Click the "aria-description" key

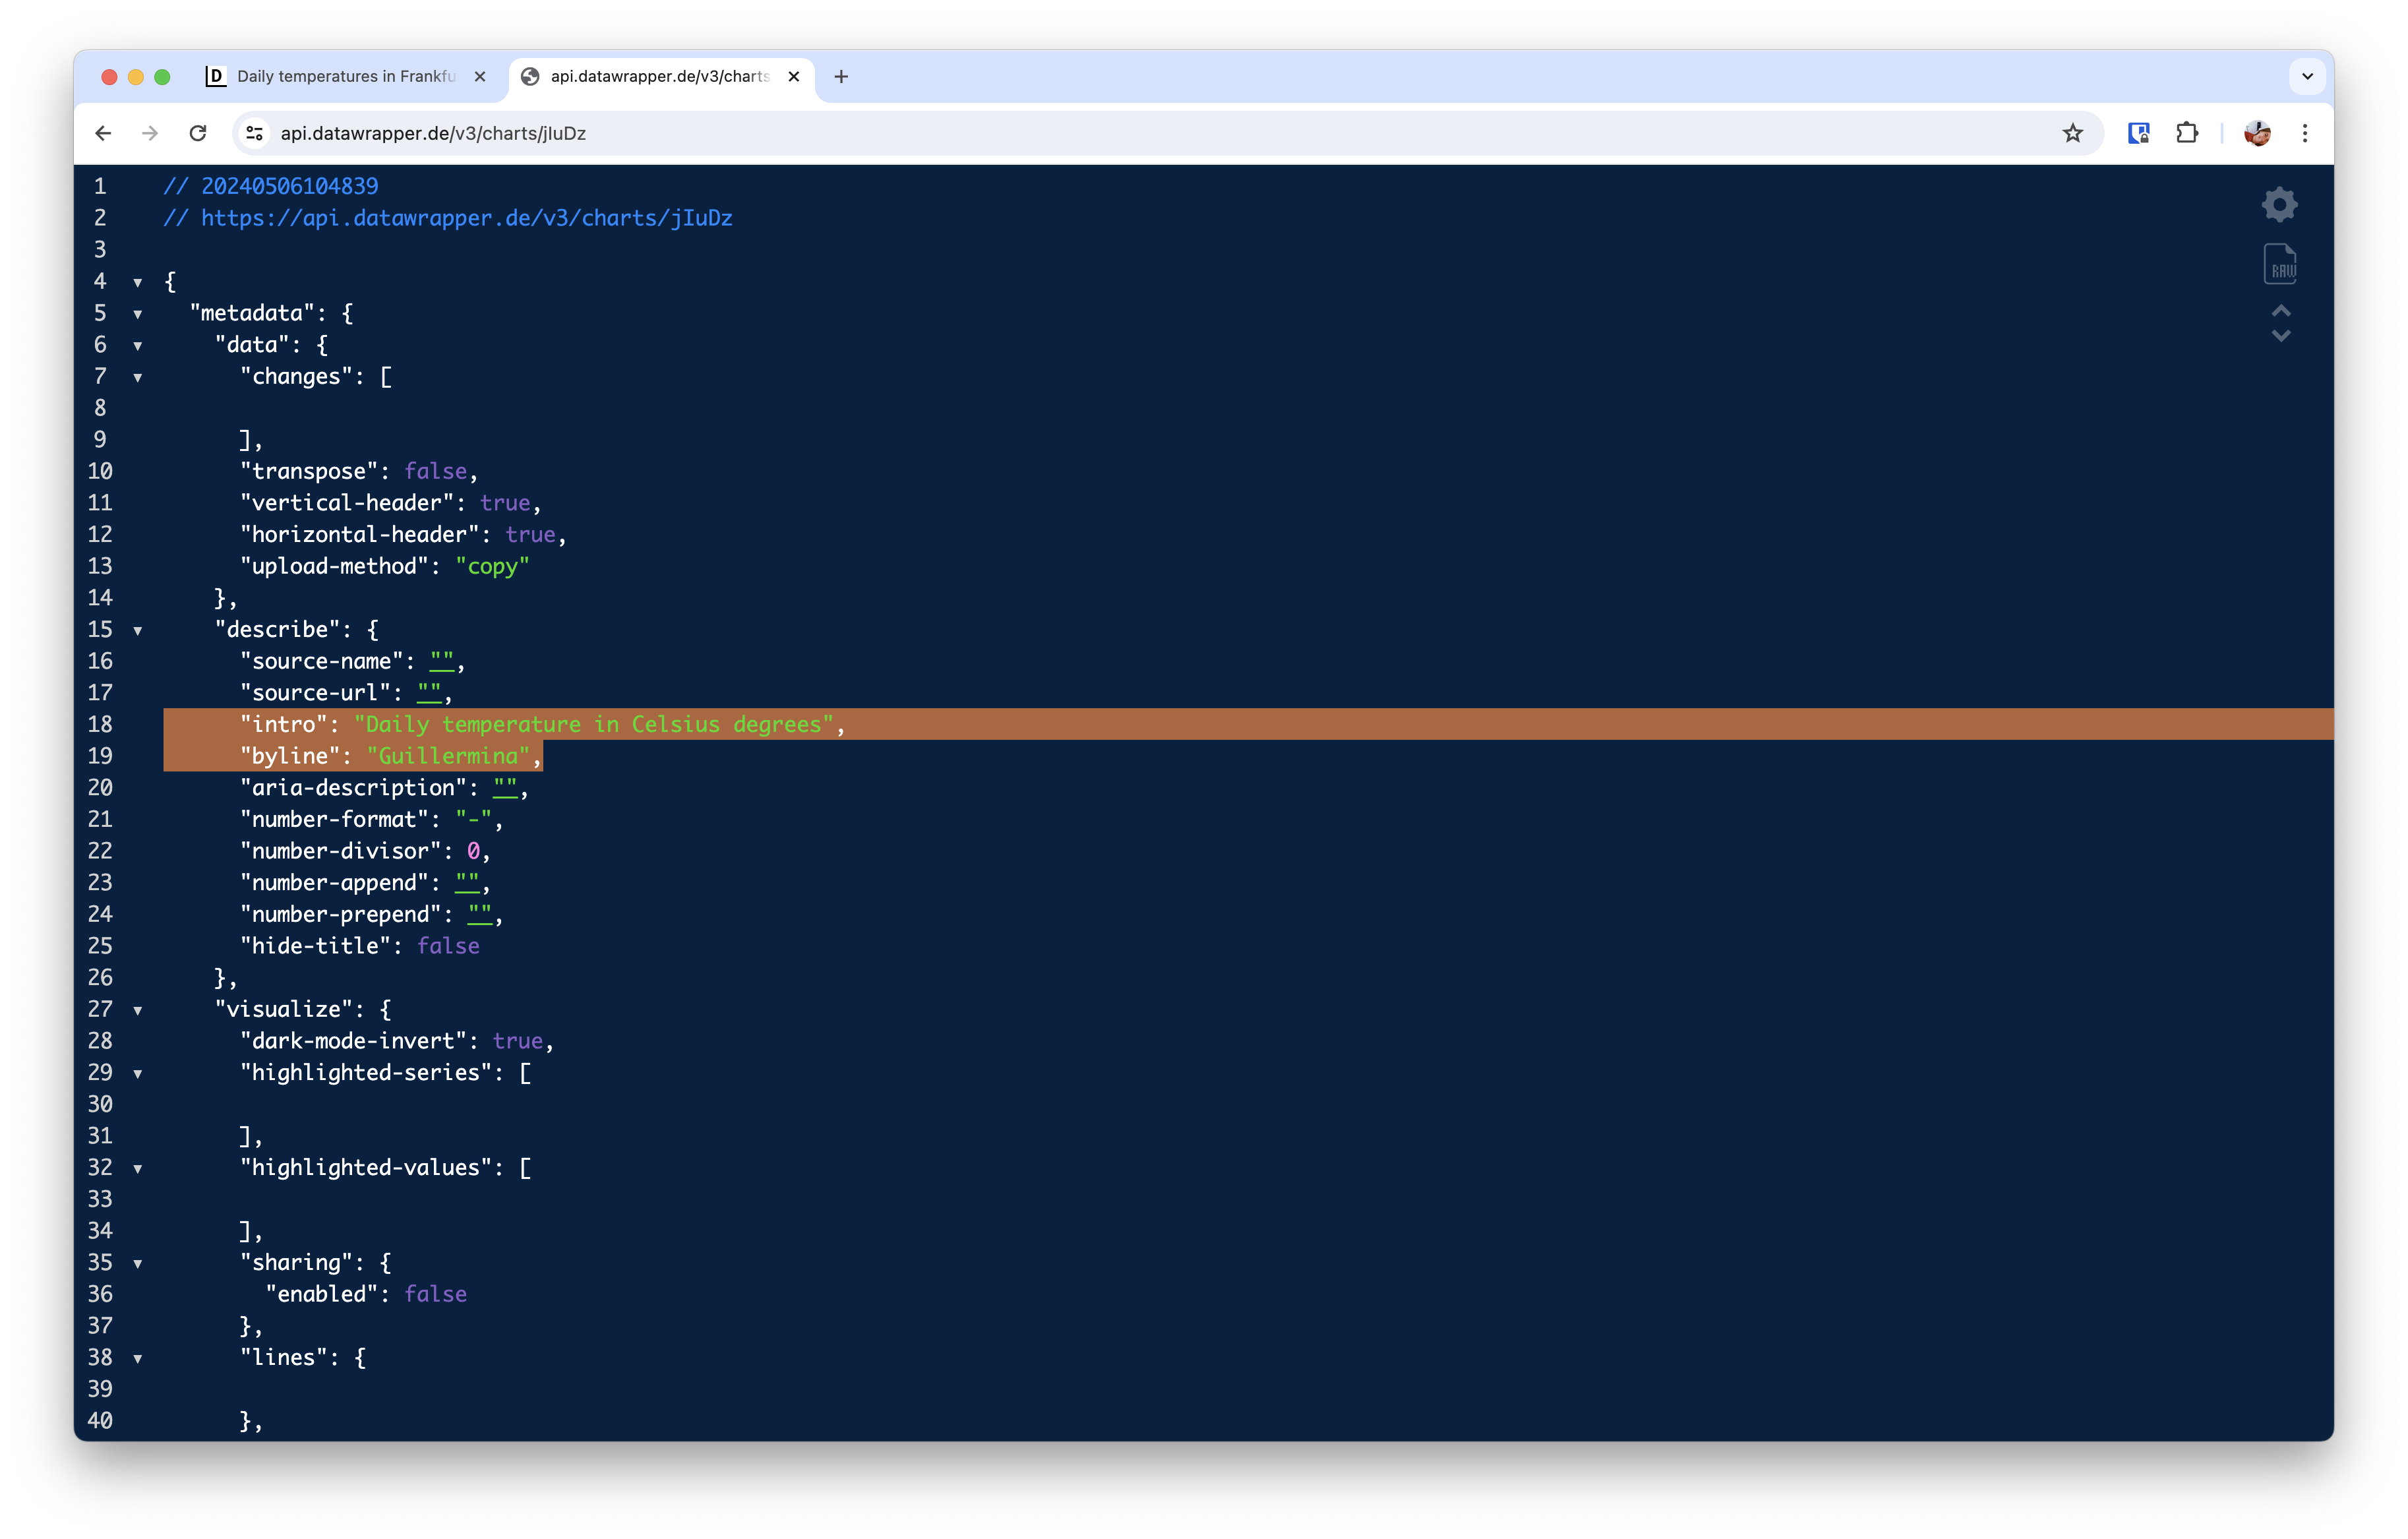[x=353, y=788]
